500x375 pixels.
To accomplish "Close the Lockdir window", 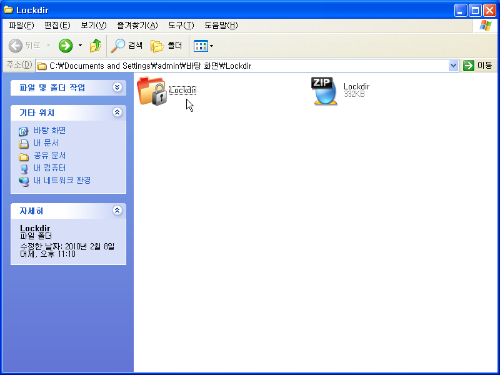I will (x=490, y=10).
